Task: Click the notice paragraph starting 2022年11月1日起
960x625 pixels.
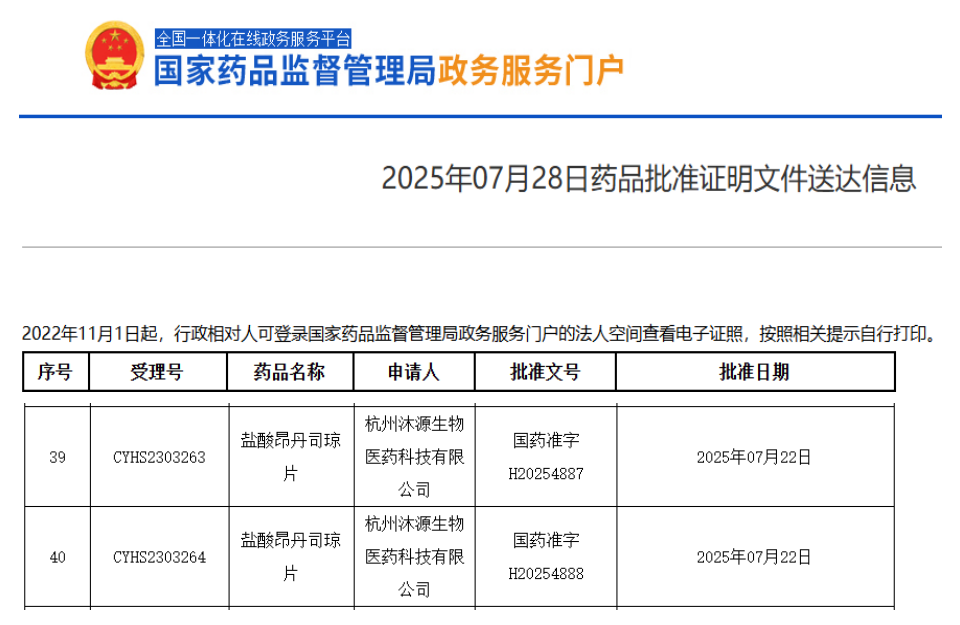Action: pyautogui.click(x=479, y=334)
